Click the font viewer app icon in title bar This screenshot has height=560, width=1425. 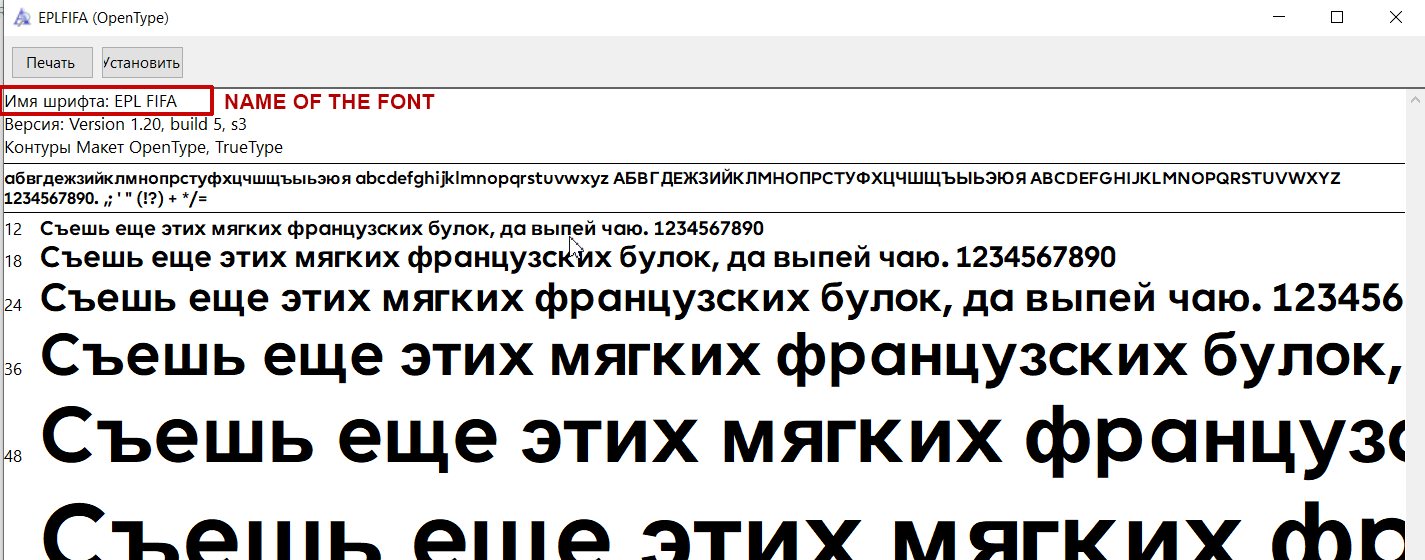(22, 17)
